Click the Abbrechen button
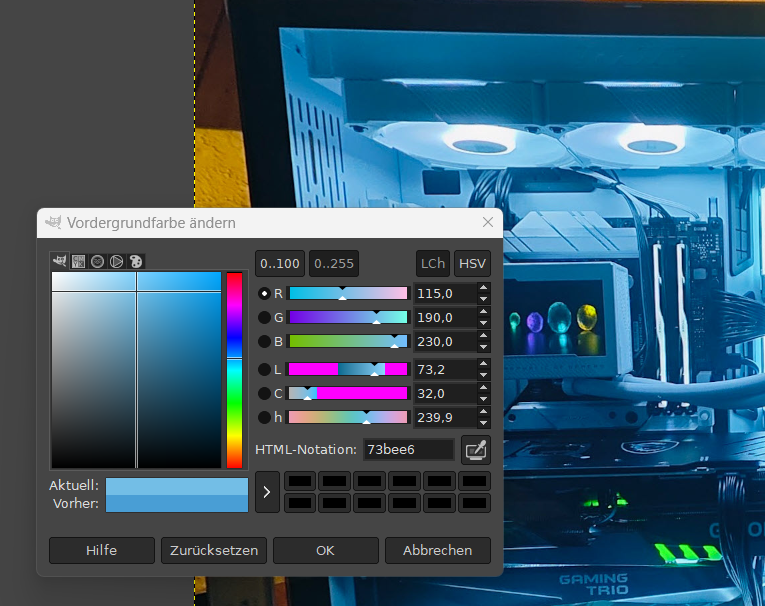The image size is (765, 606). click(x=438, y=550)
